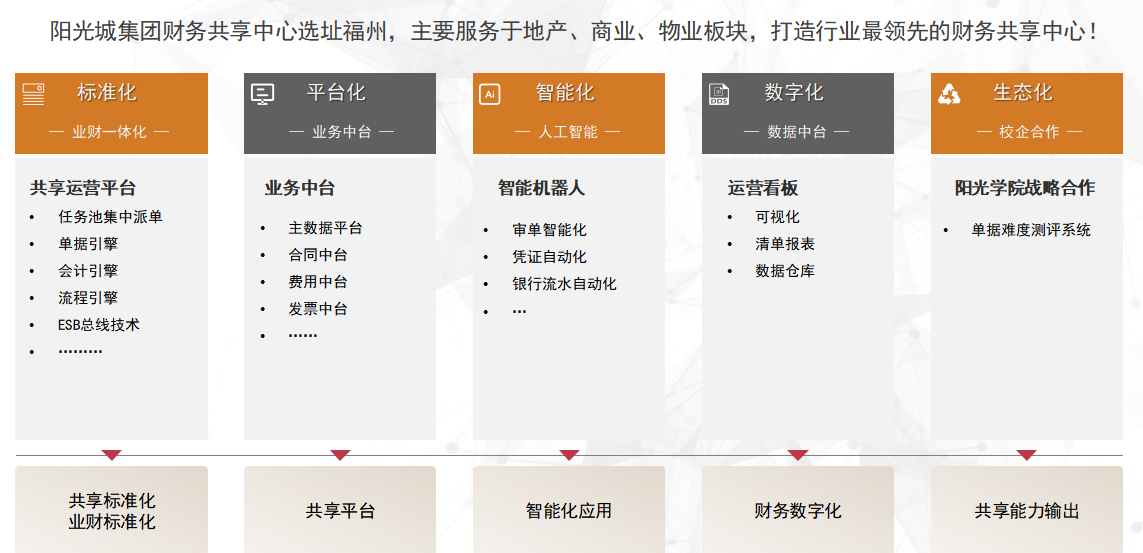Image resolution: width=1143 pixels, height=553 pixels.
Task: Click the 校企合作 subtitle
Action: click(1028, 132)
